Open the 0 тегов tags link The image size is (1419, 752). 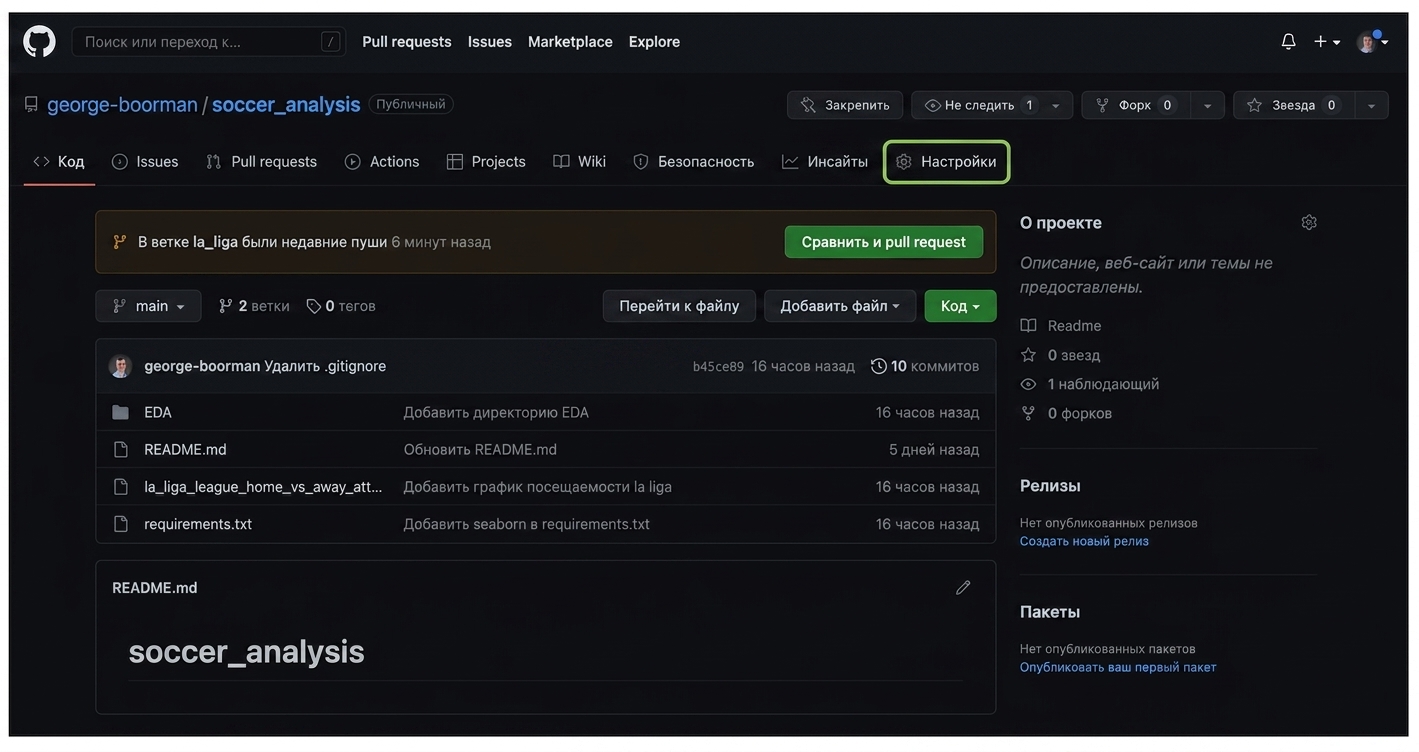pyautogui.click(x=341, y=306)
